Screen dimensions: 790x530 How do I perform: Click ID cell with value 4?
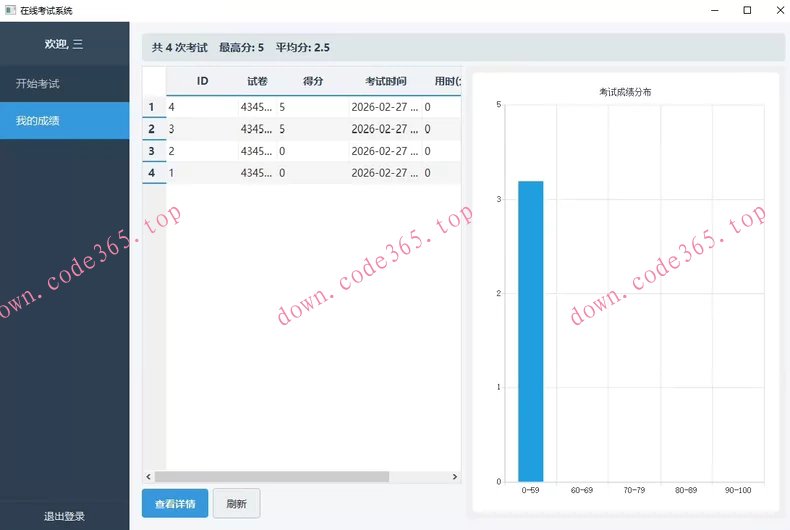pos(203,107)
